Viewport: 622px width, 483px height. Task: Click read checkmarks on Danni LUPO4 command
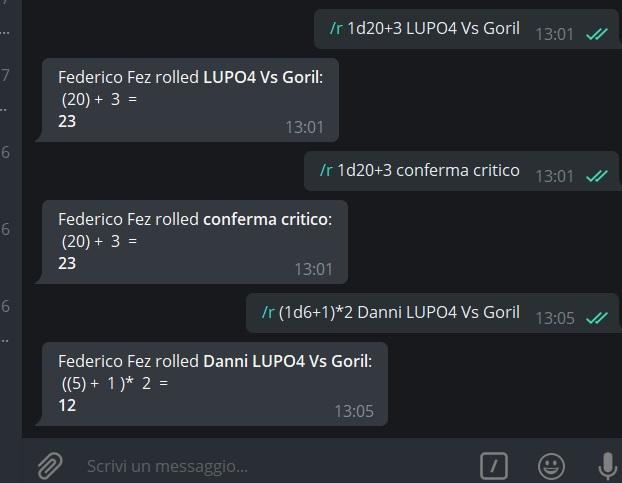pyautogui.click(x=597, y=318)
